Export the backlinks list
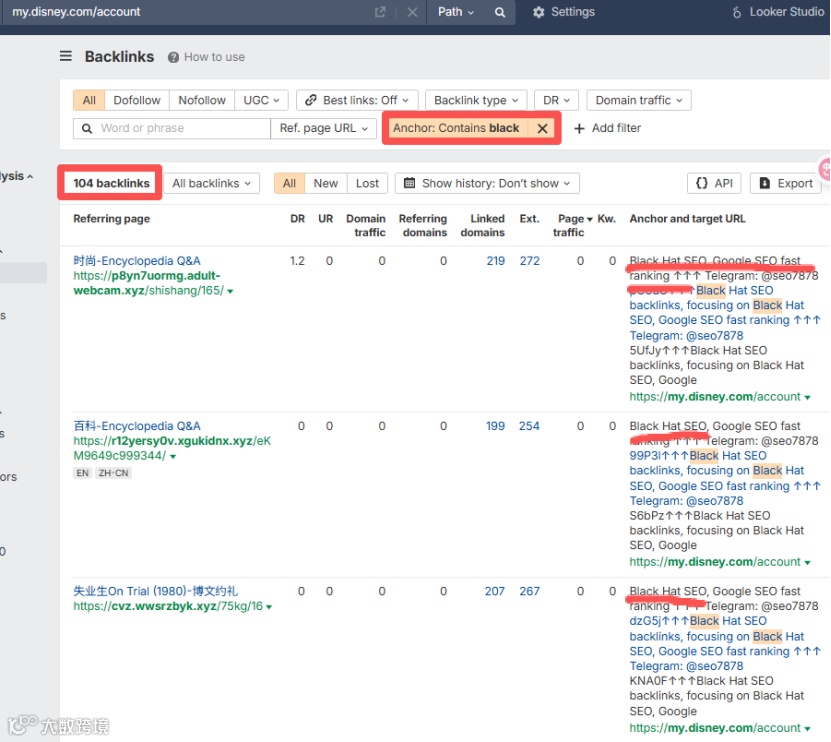This screenshot has height=742, width=831. point(786,183)
